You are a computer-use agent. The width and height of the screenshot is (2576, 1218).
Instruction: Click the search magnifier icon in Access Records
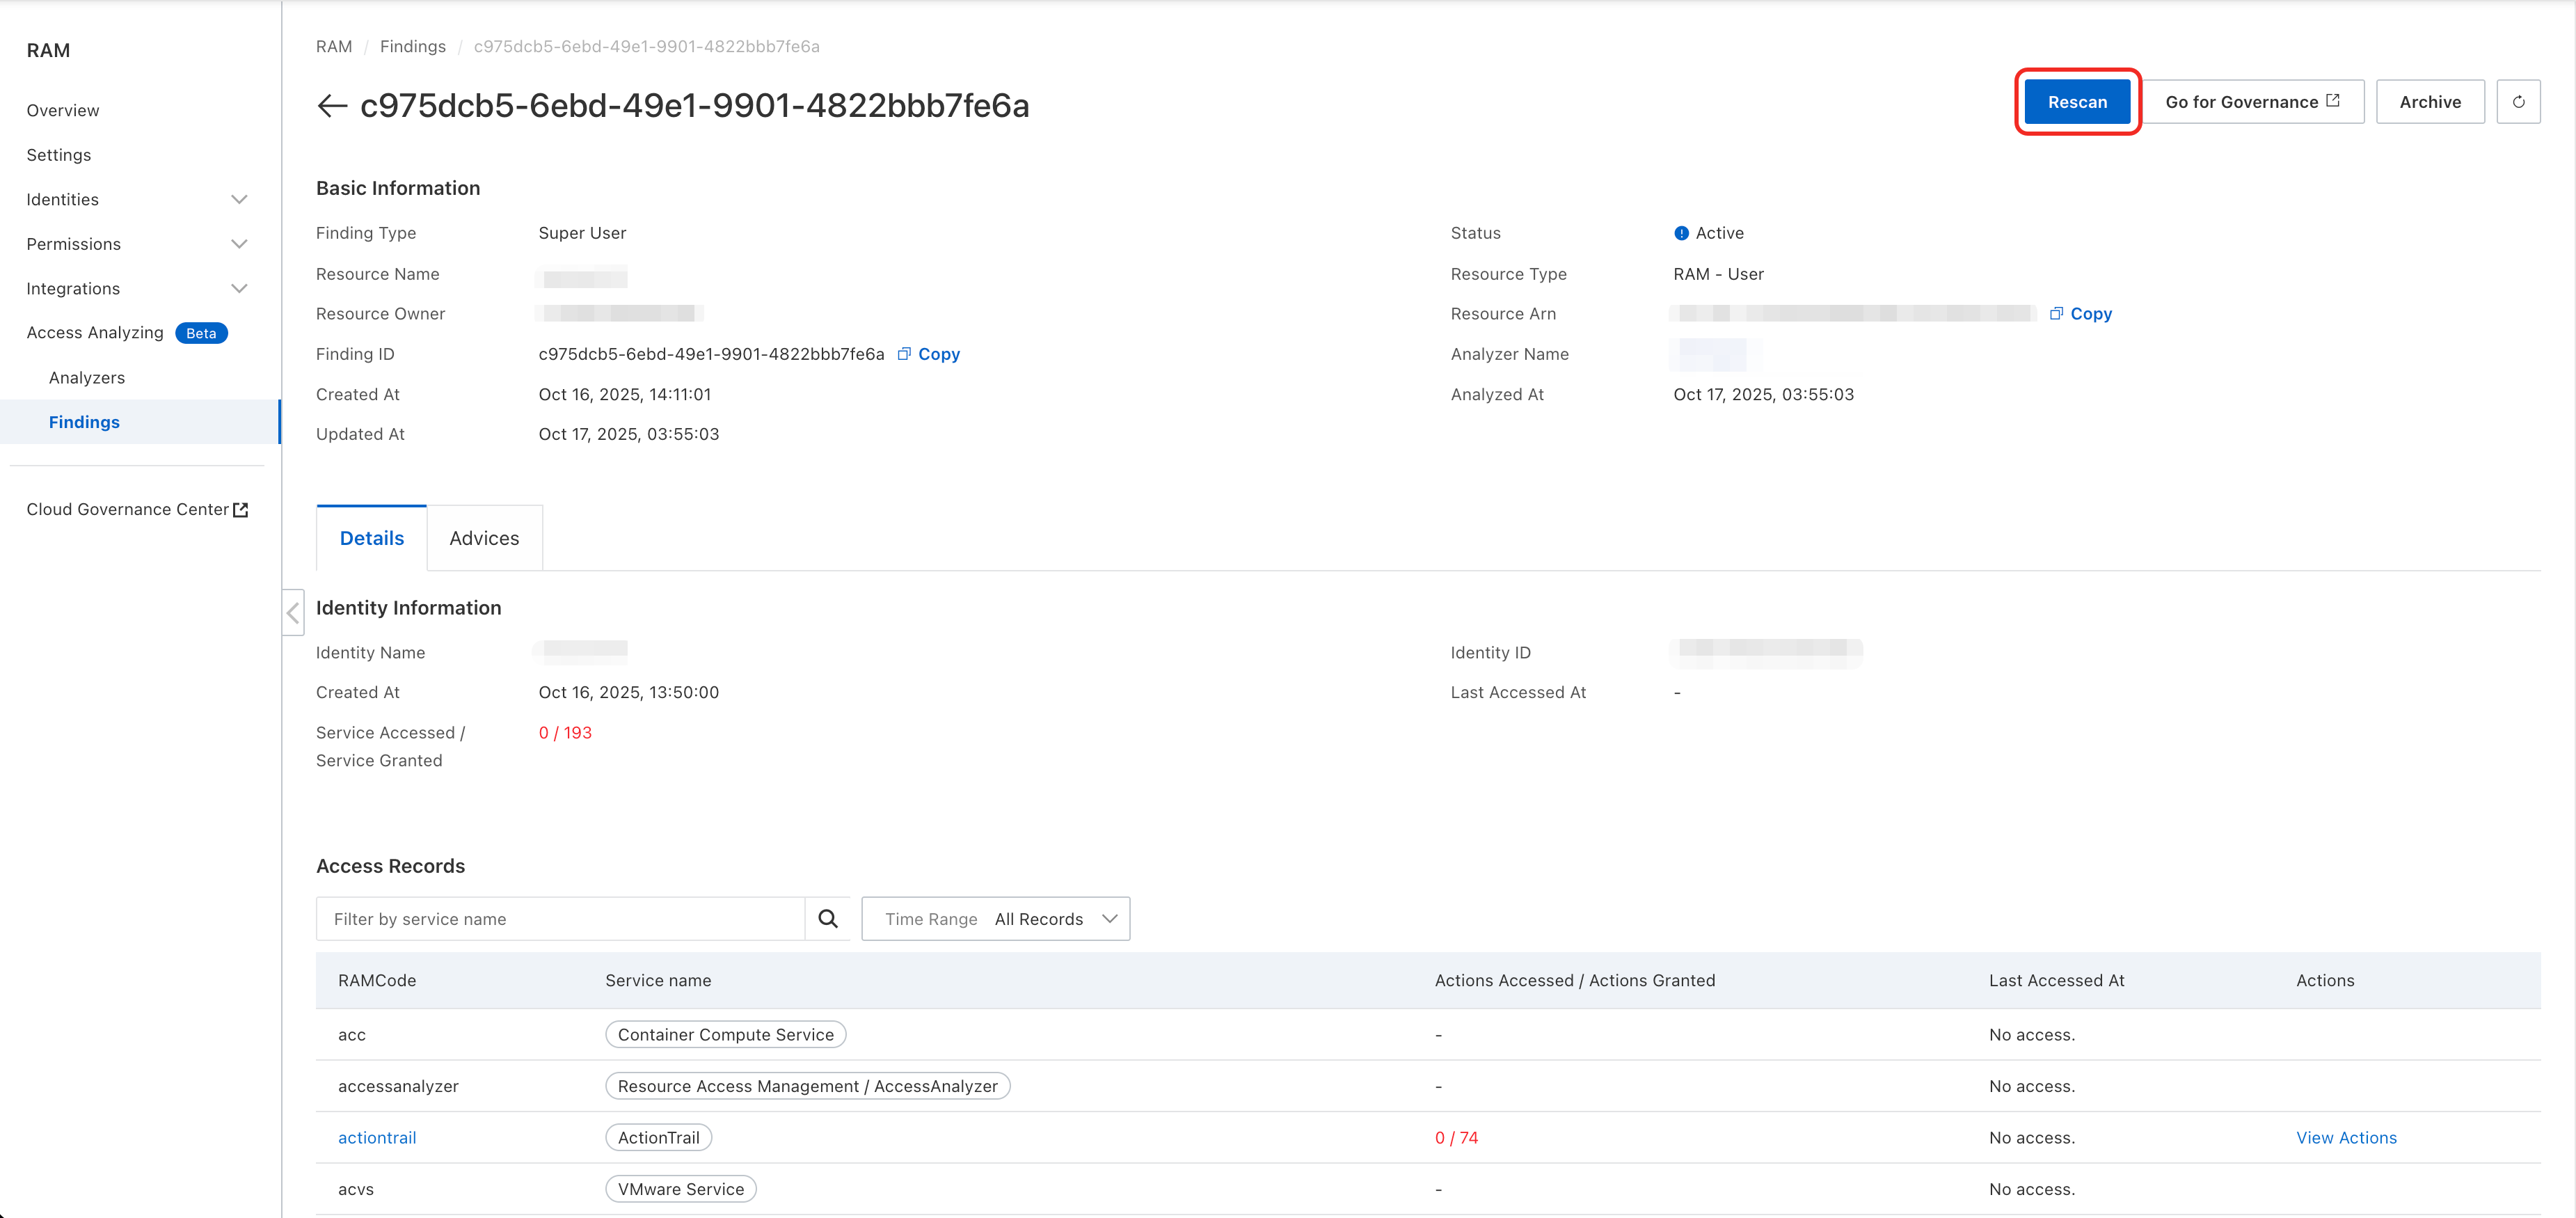(x=827, y=918)
